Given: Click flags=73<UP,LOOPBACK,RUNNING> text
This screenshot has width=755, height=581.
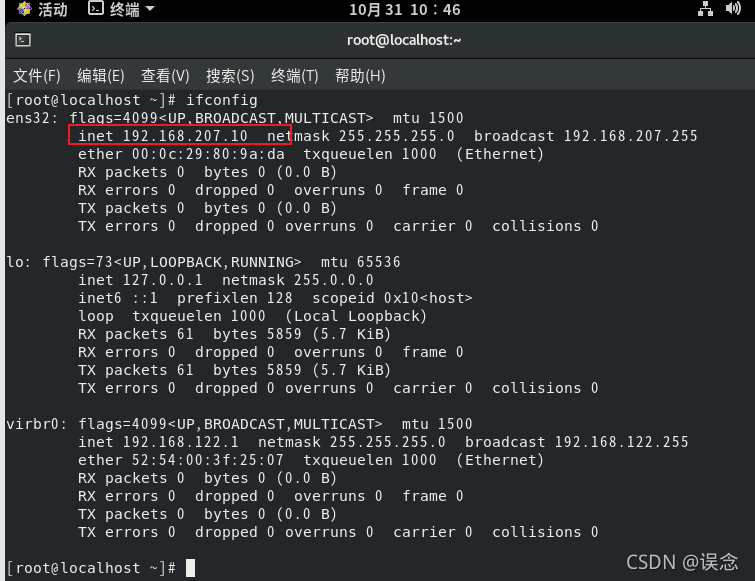Looking at the screenshot, I should [172, 262].
